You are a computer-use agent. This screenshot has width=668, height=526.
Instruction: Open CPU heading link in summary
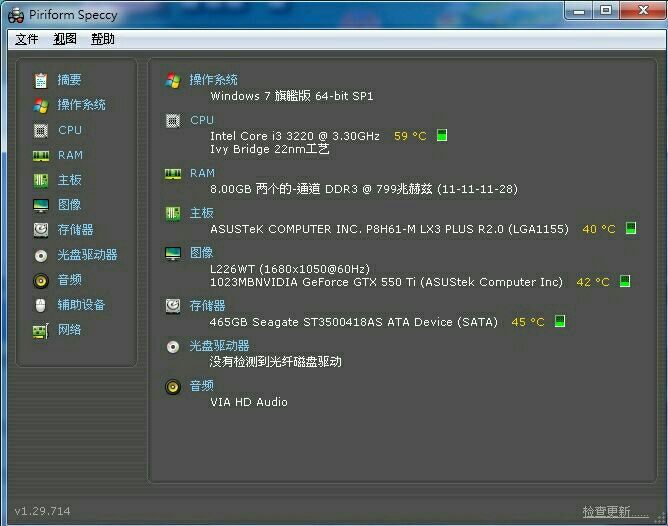[202, 120]
